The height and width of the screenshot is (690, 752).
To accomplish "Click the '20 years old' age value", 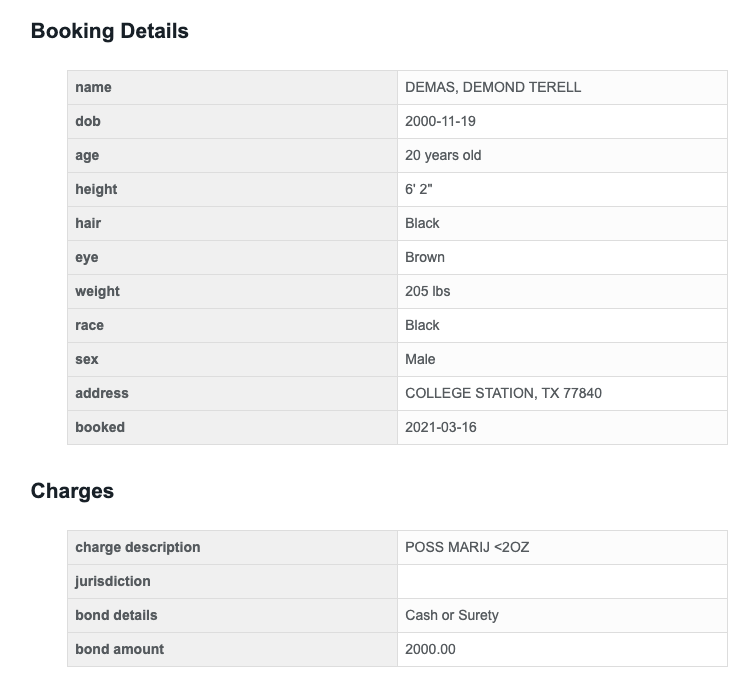I will (443, 155).
